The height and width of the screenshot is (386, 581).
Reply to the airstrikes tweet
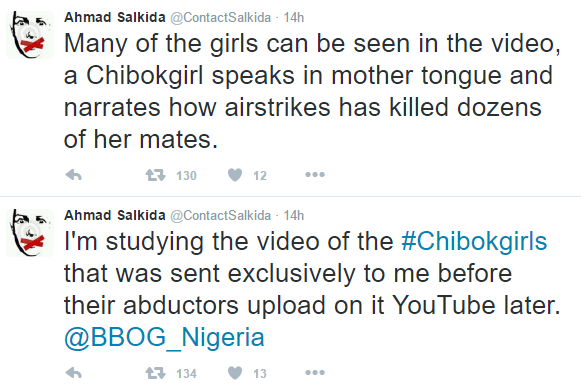74,174
